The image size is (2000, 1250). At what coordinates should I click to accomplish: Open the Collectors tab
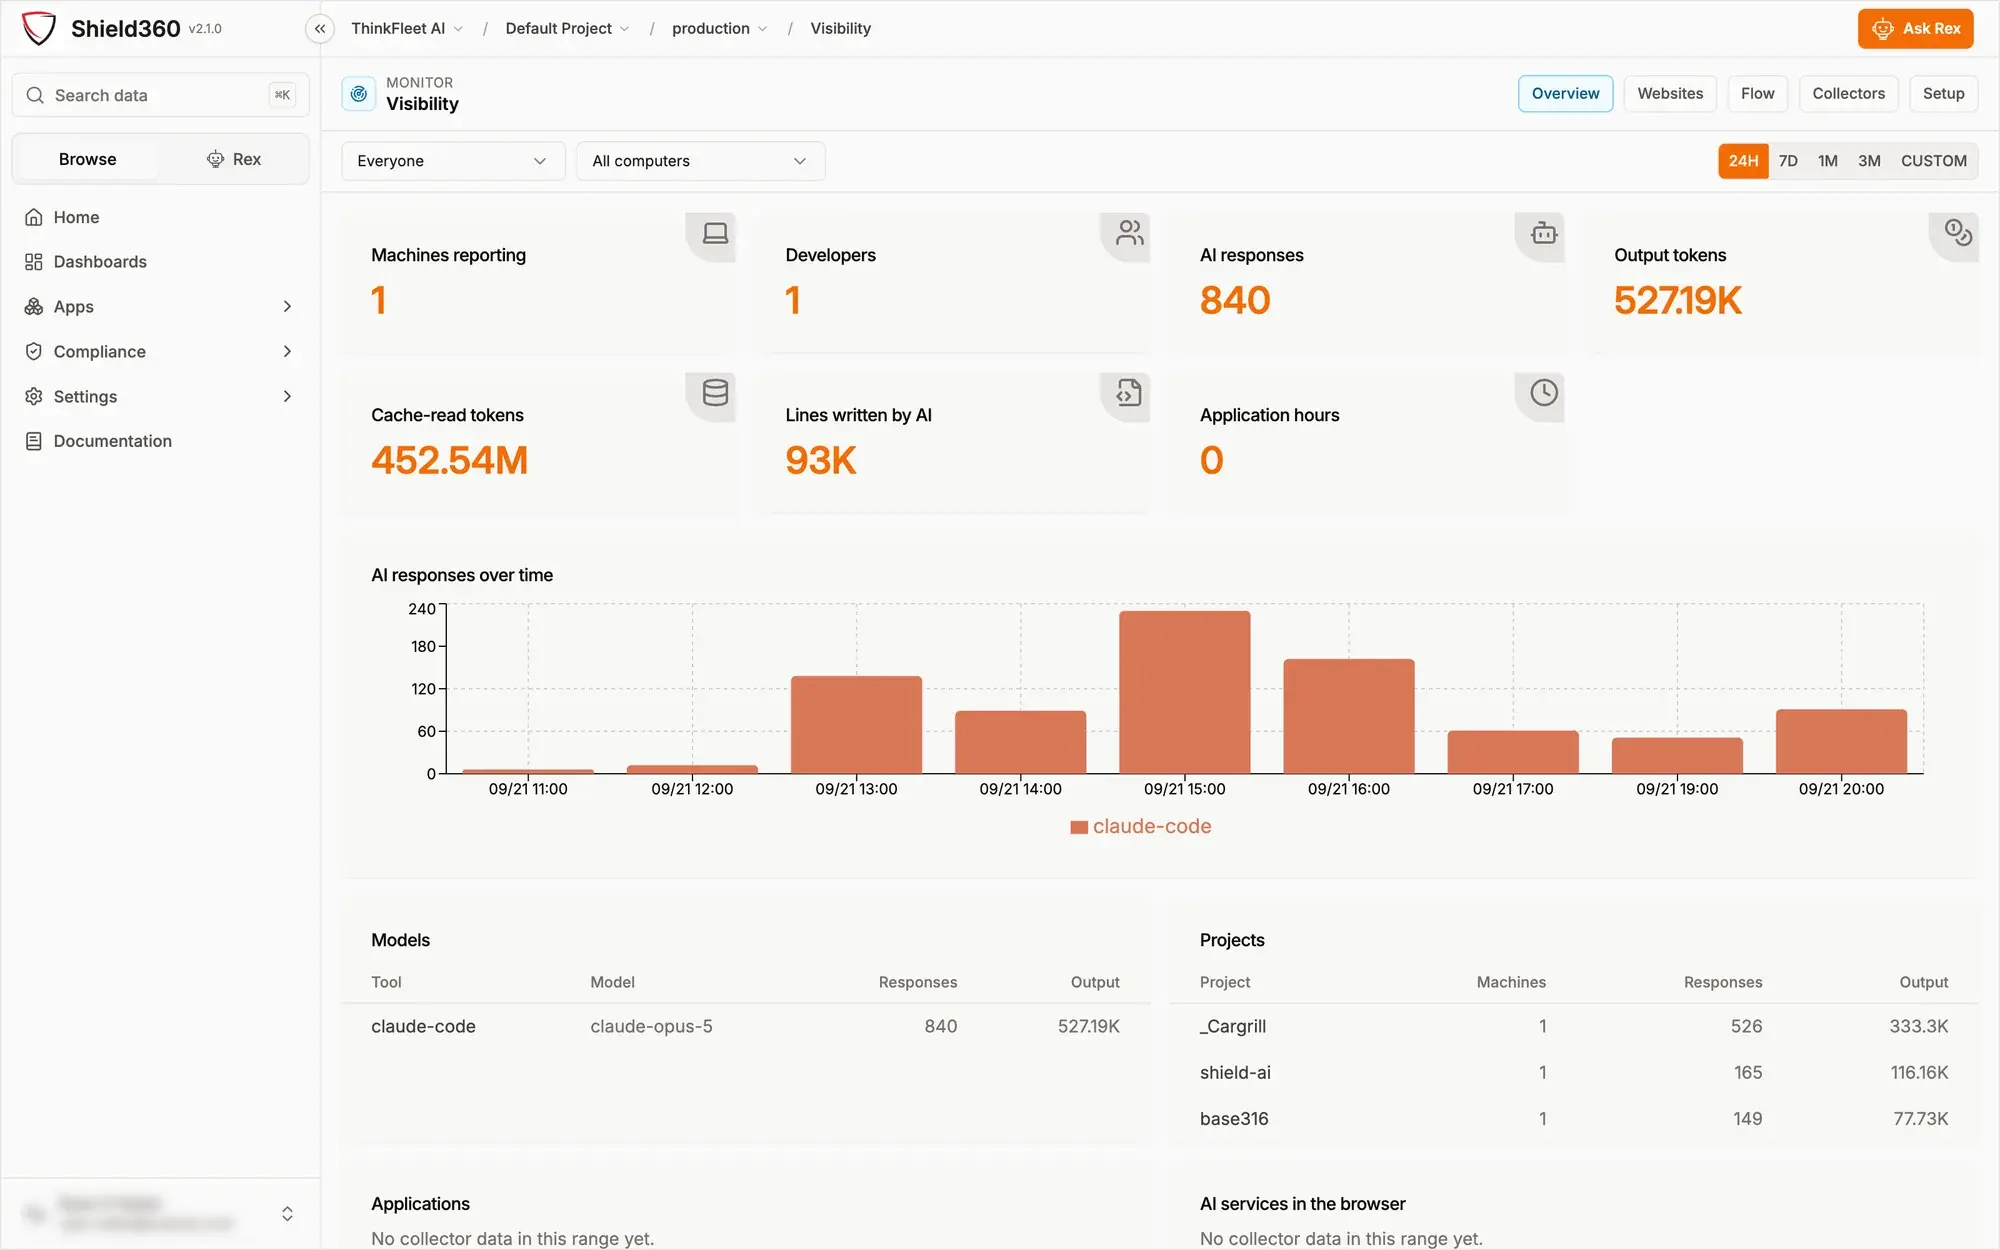click(x=1848, y=94)
